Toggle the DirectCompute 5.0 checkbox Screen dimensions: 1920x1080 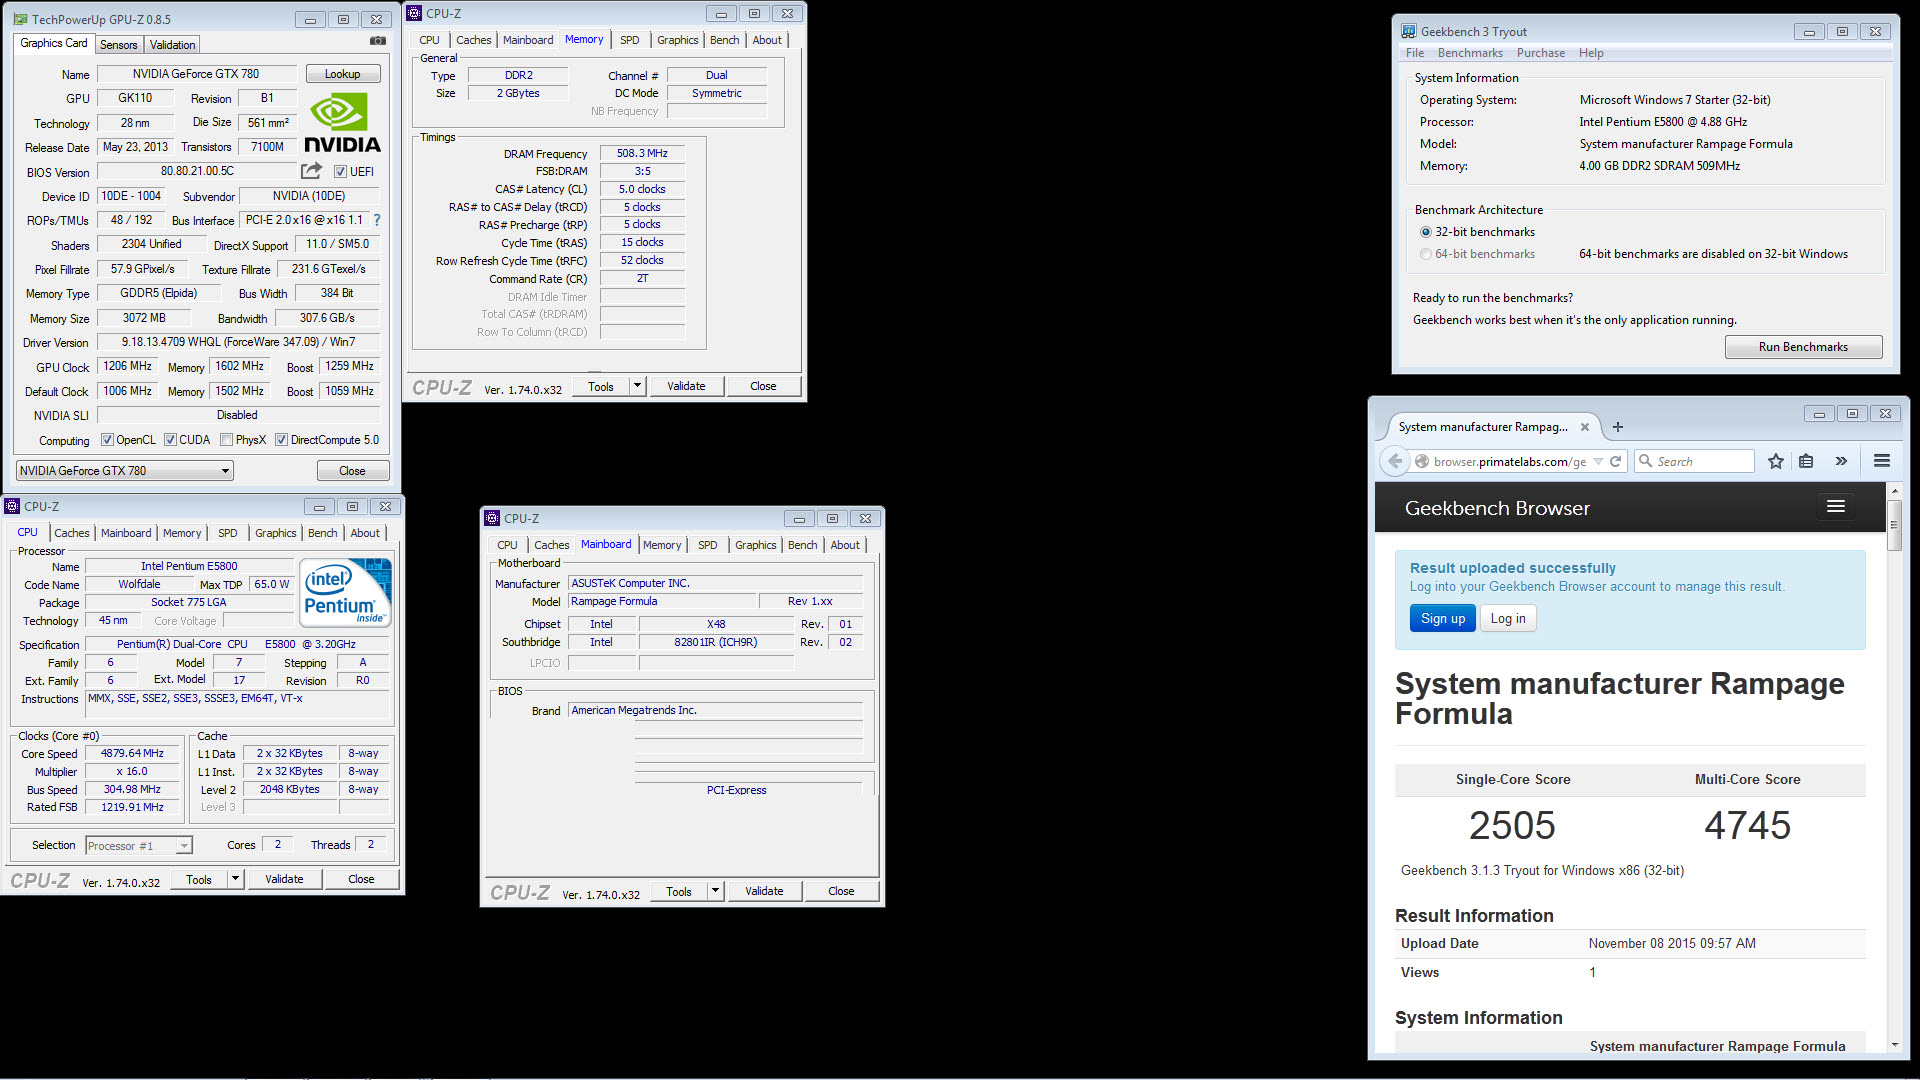point(281,440)
